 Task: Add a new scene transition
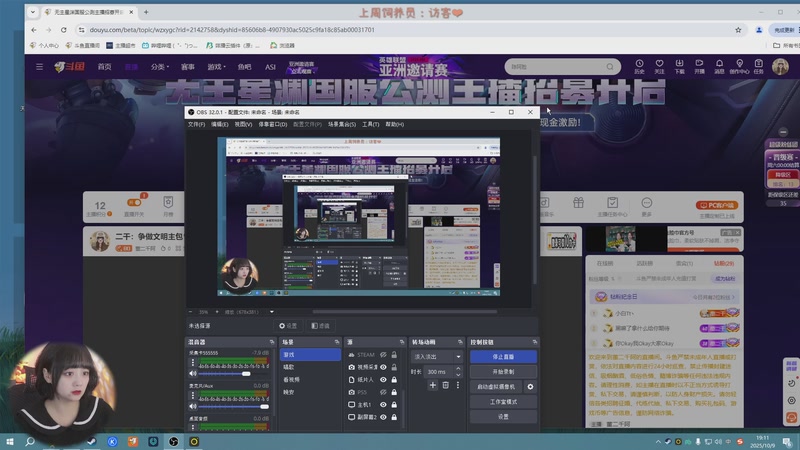[x=433, y=385]
